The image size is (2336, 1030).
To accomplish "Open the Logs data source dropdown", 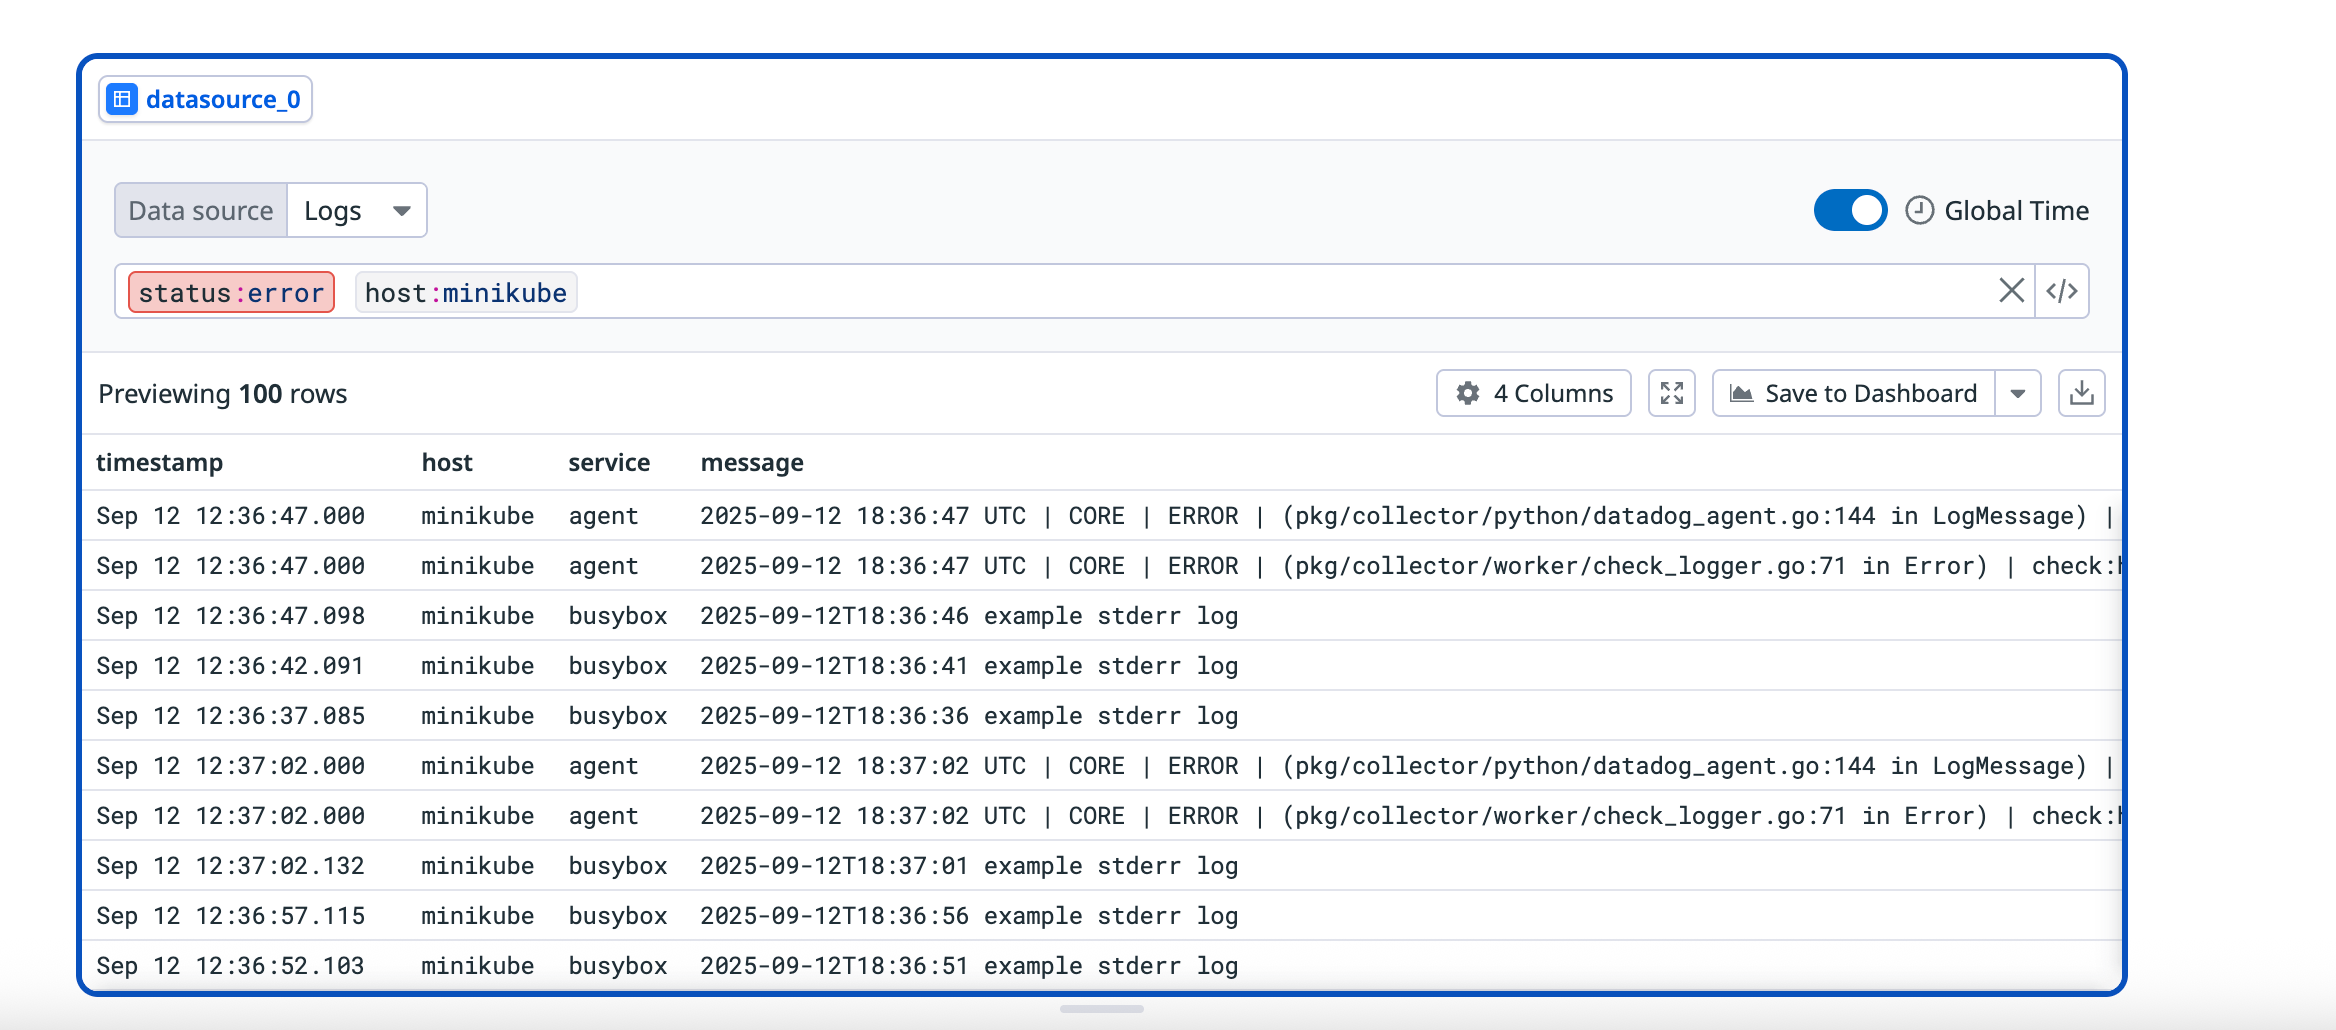I will [x=357, y=210].
